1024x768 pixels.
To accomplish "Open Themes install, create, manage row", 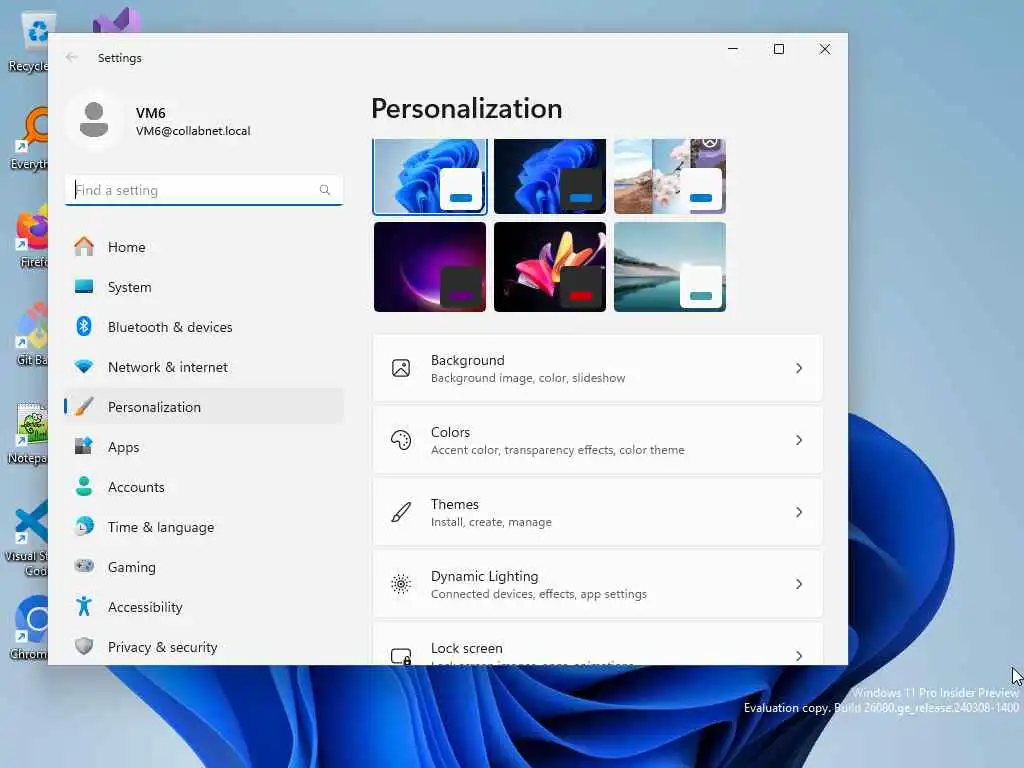I will pyautogui.click(x=598, y=512).
